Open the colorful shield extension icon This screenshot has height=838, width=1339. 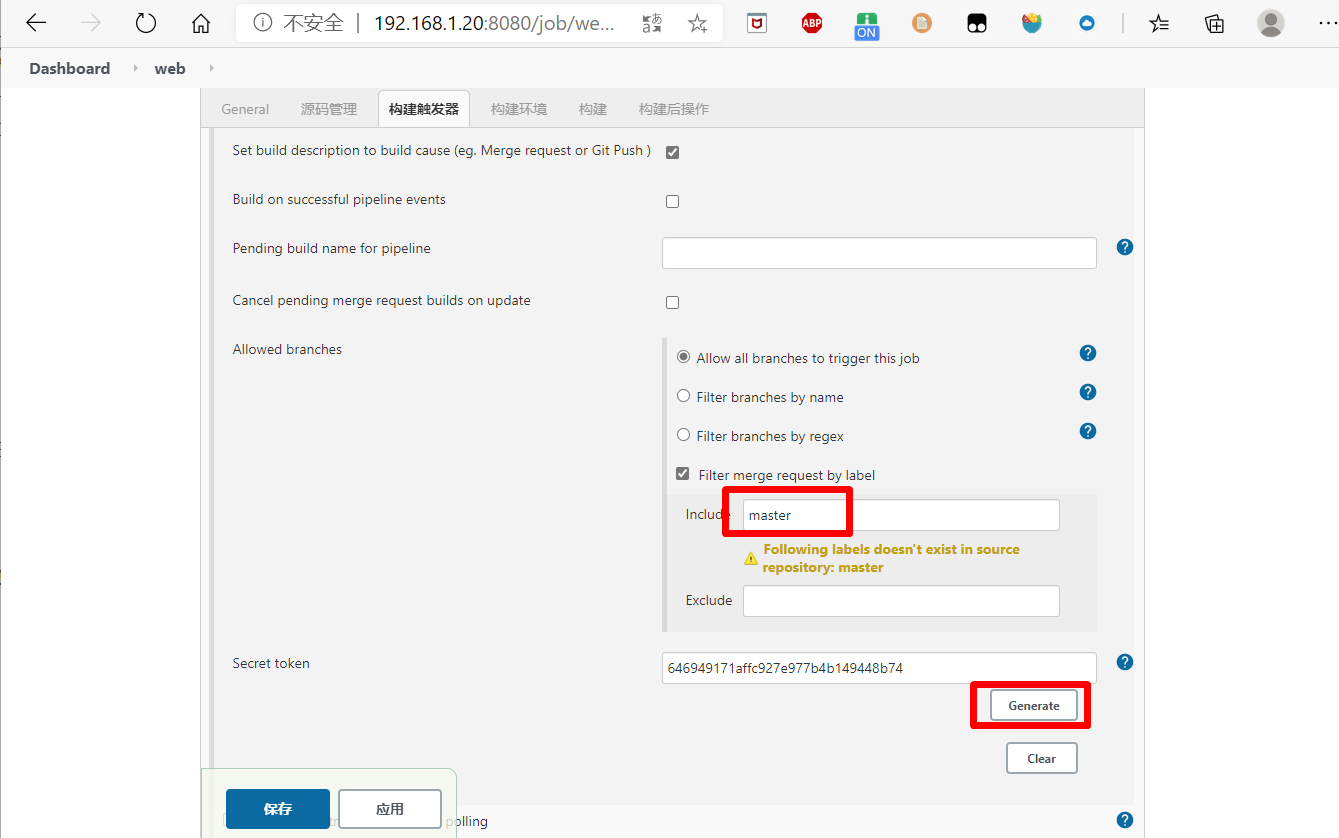(1032, 23)
